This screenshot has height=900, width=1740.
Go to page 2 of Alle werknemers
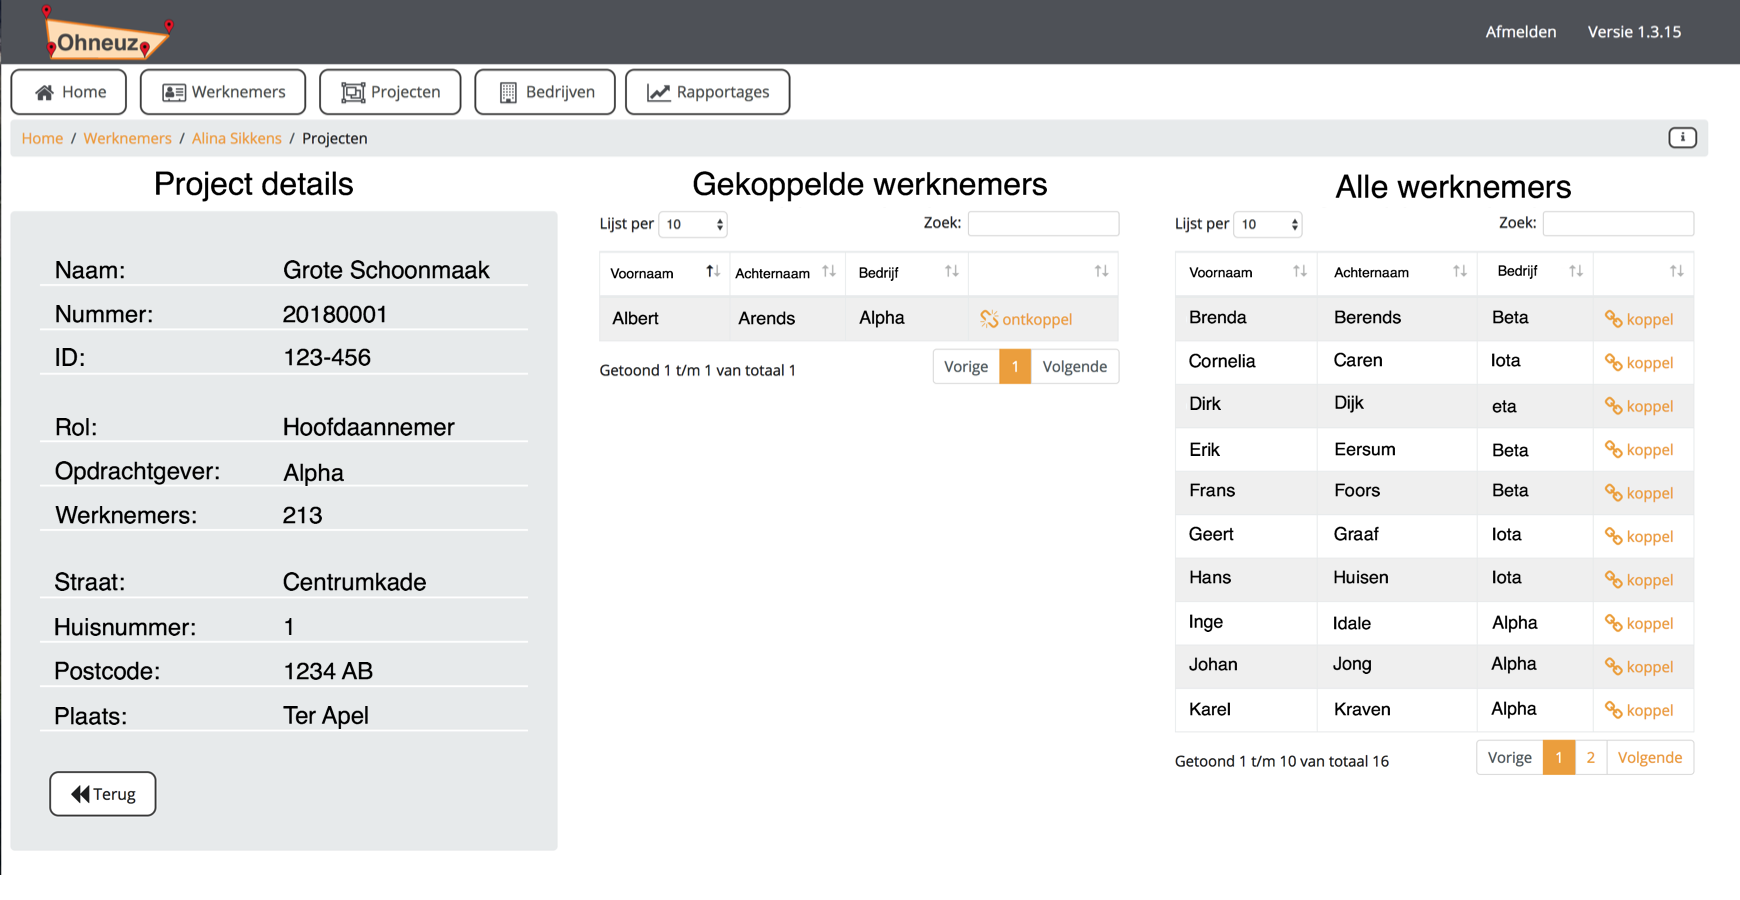1591,757
